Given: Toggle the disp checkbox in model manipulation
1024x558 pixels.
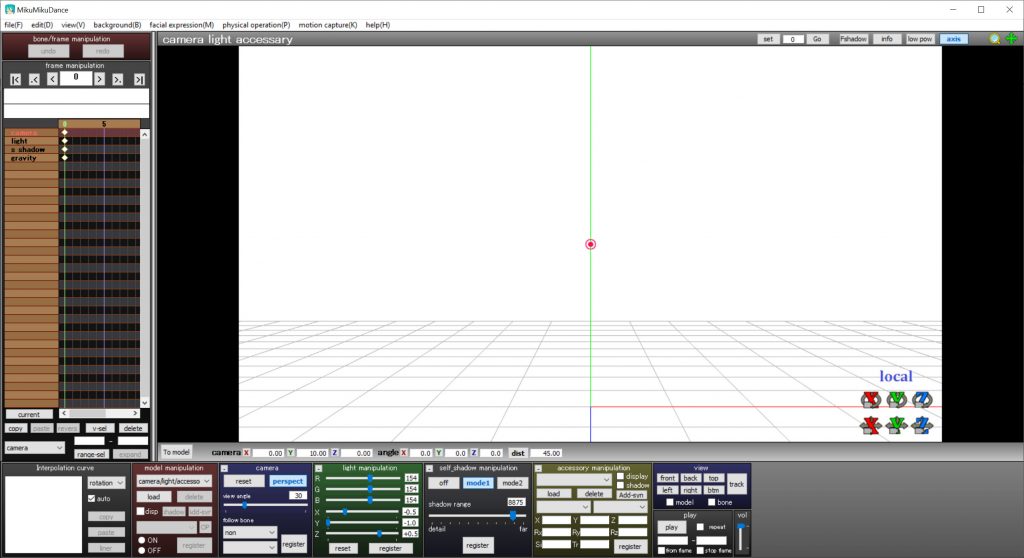Looking at the screenshot, I should click(x=140, y=511).
